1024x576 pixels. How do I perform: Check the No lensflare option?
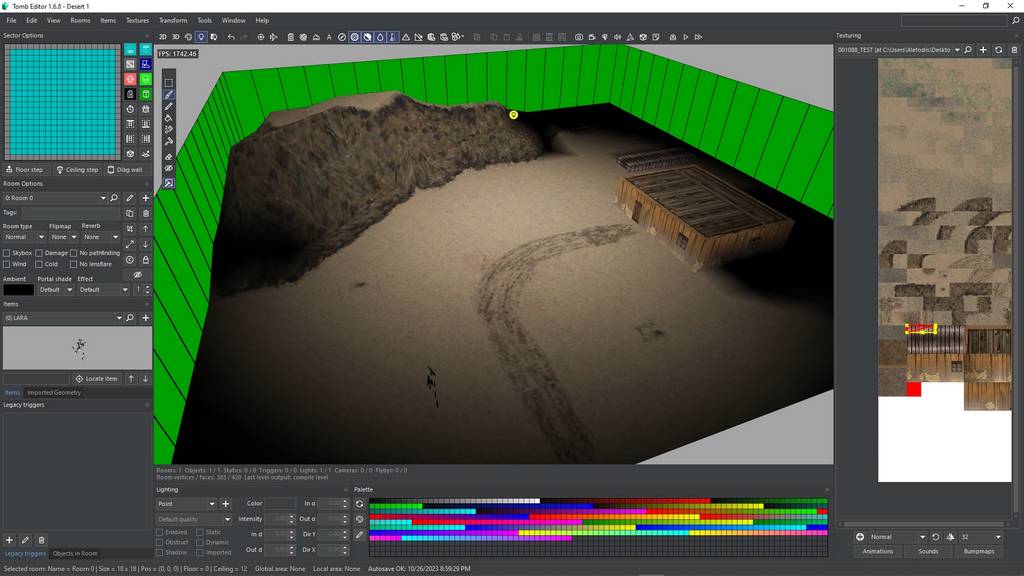74,264
